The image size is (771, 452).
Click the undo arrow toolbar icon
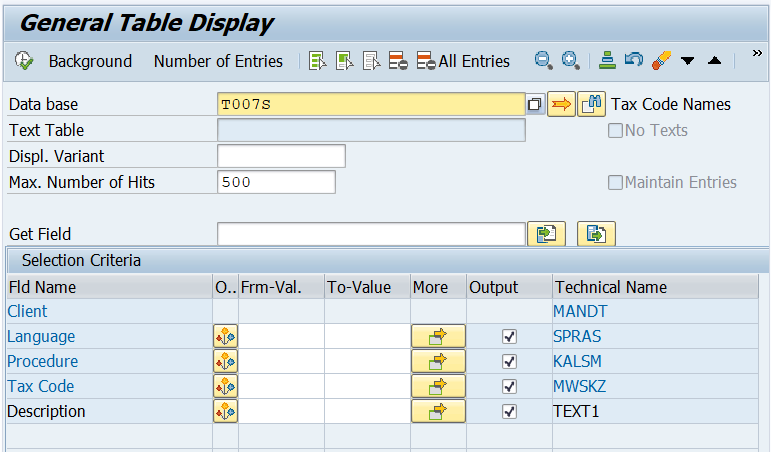[634, 60]
